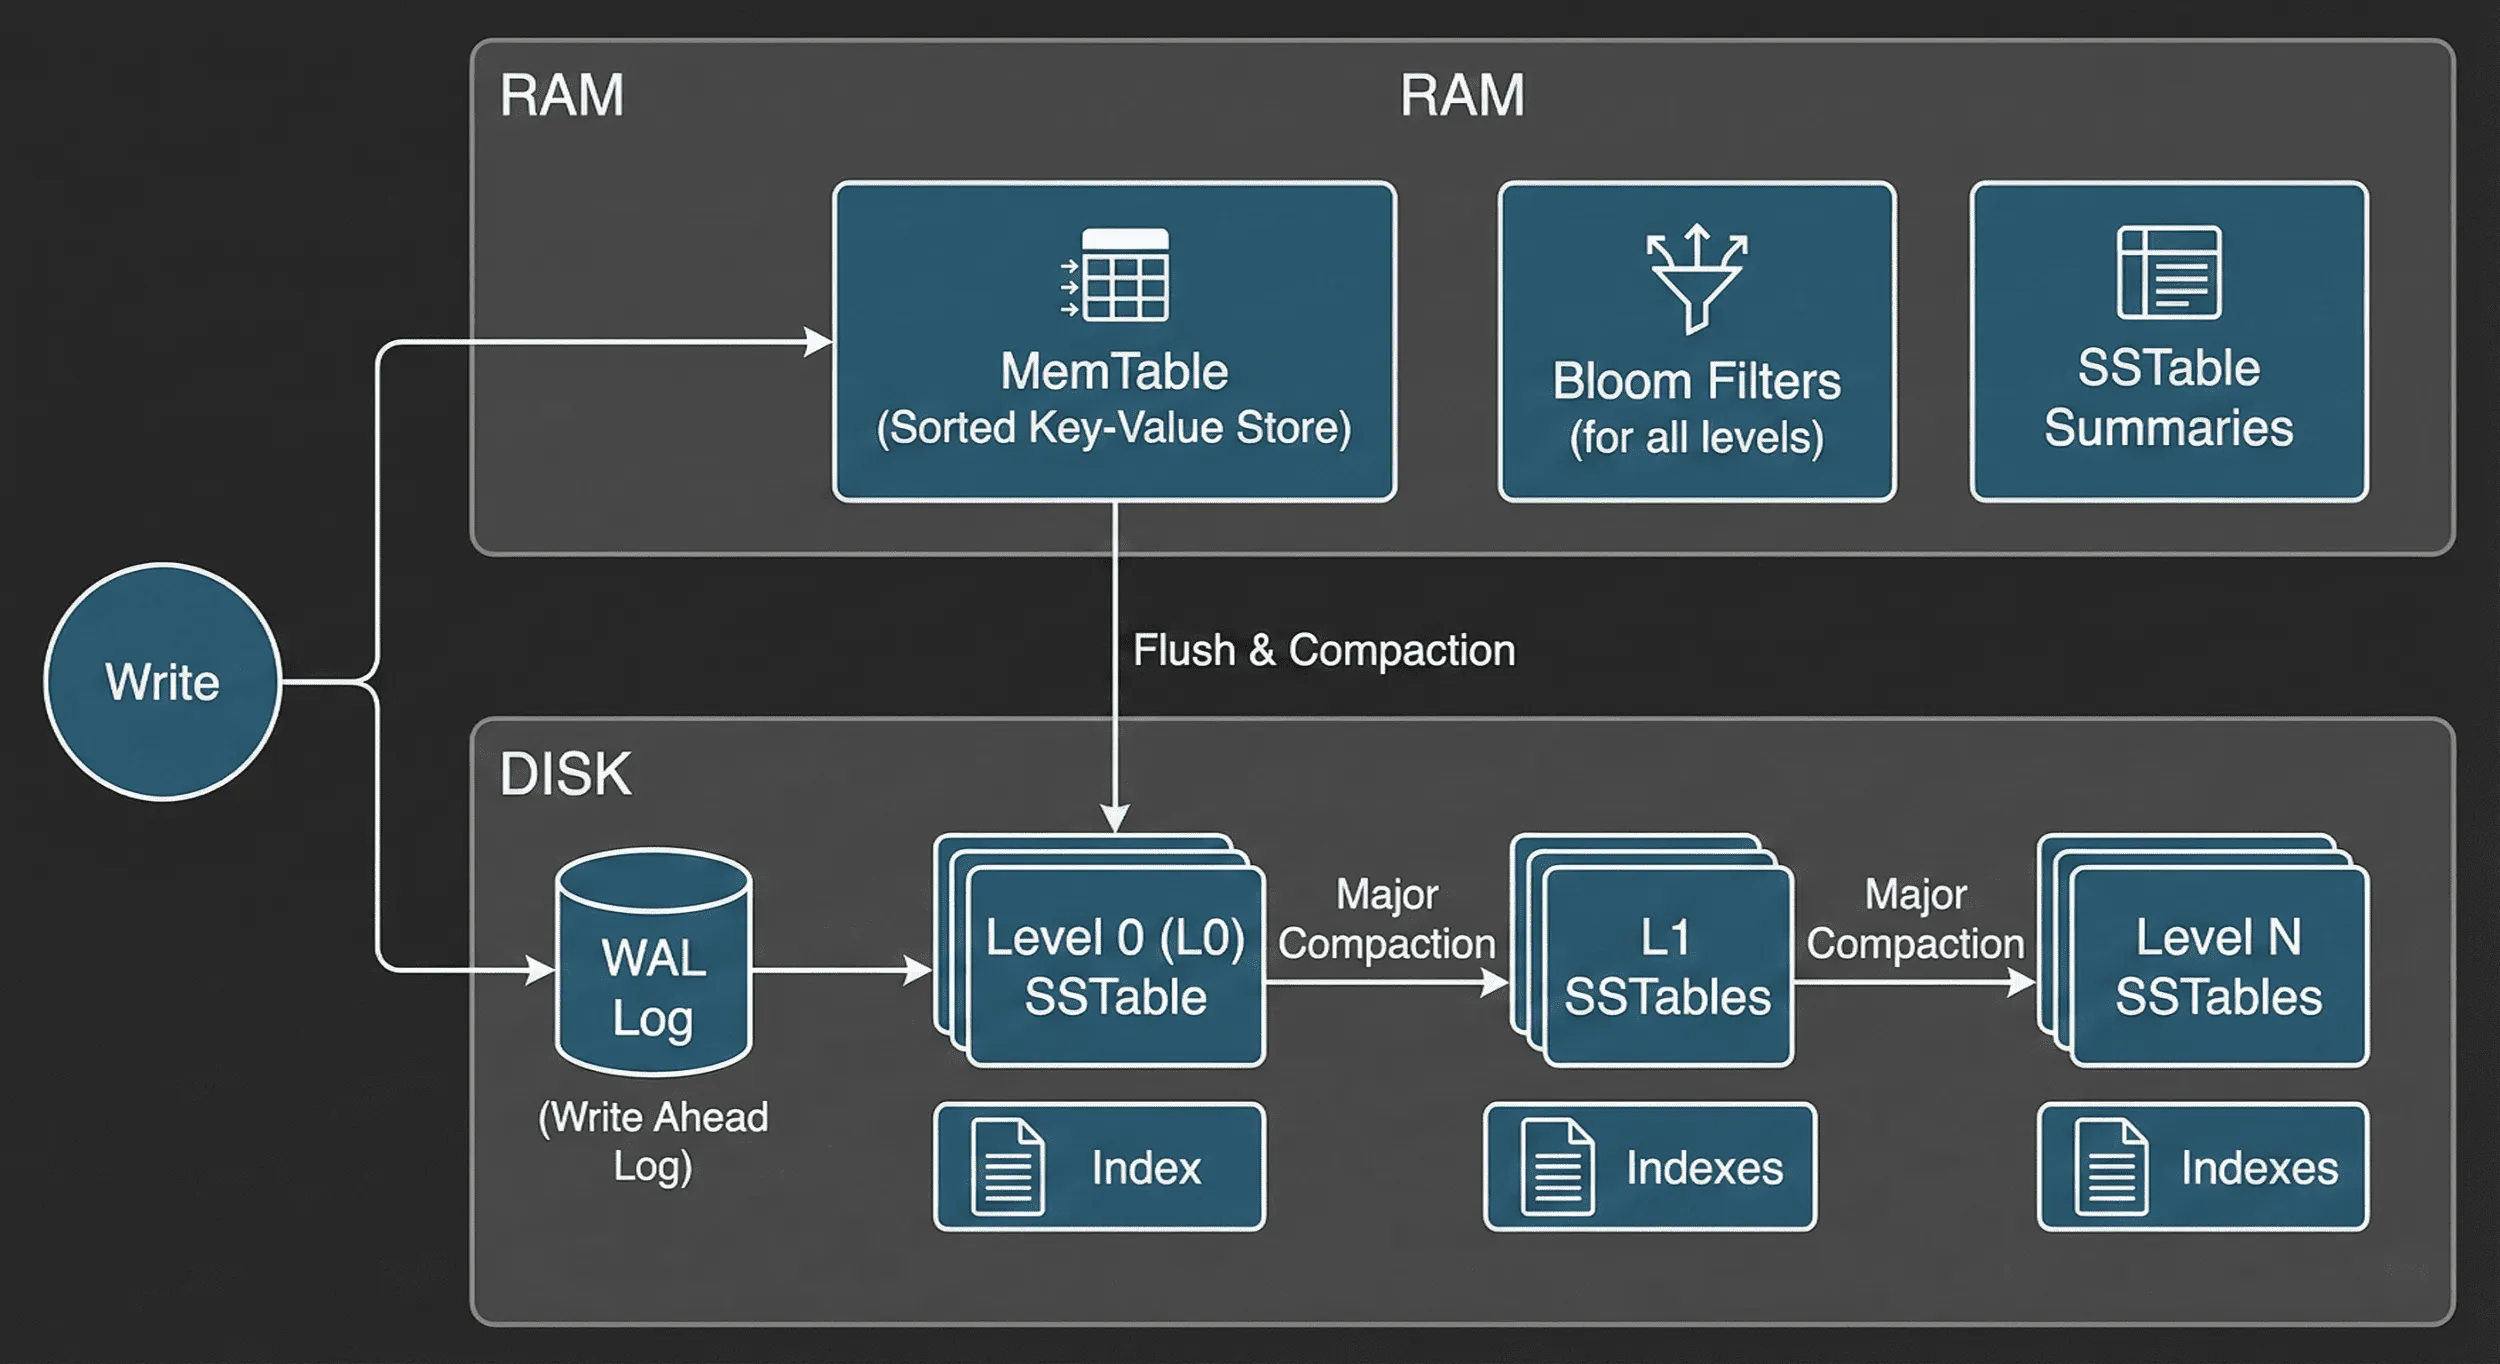Click the file icon in L1 Indexes box
2500x1364 pixels.
click(x=1557, y=1167)
